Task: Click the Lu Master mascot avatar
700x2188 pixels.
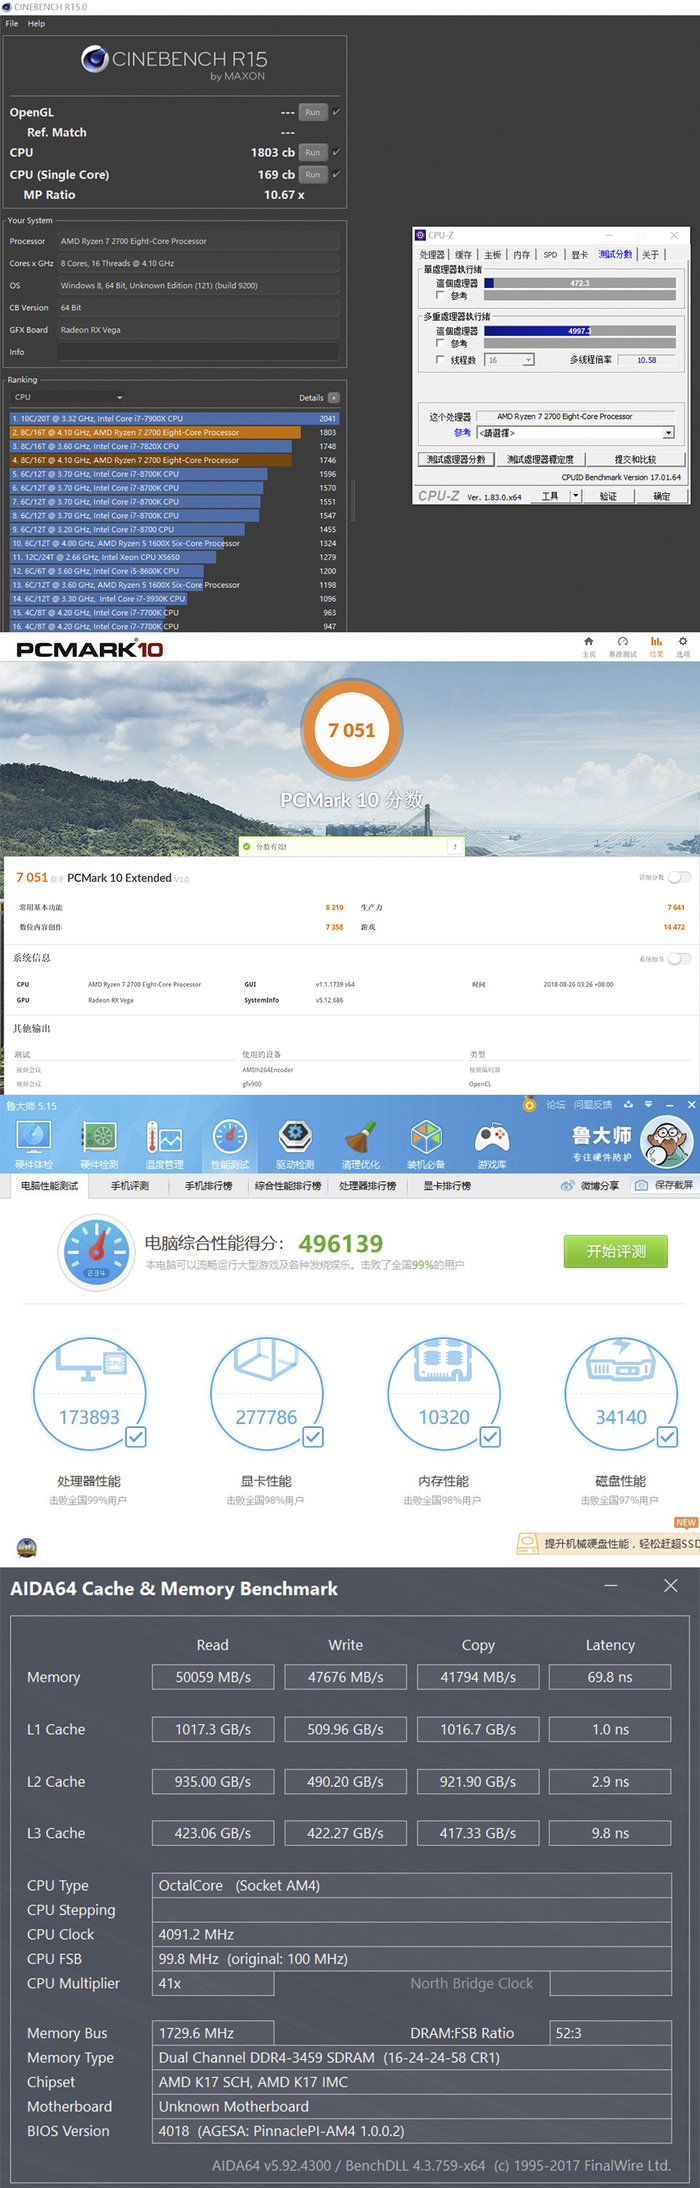Action: pos(666,1141)
